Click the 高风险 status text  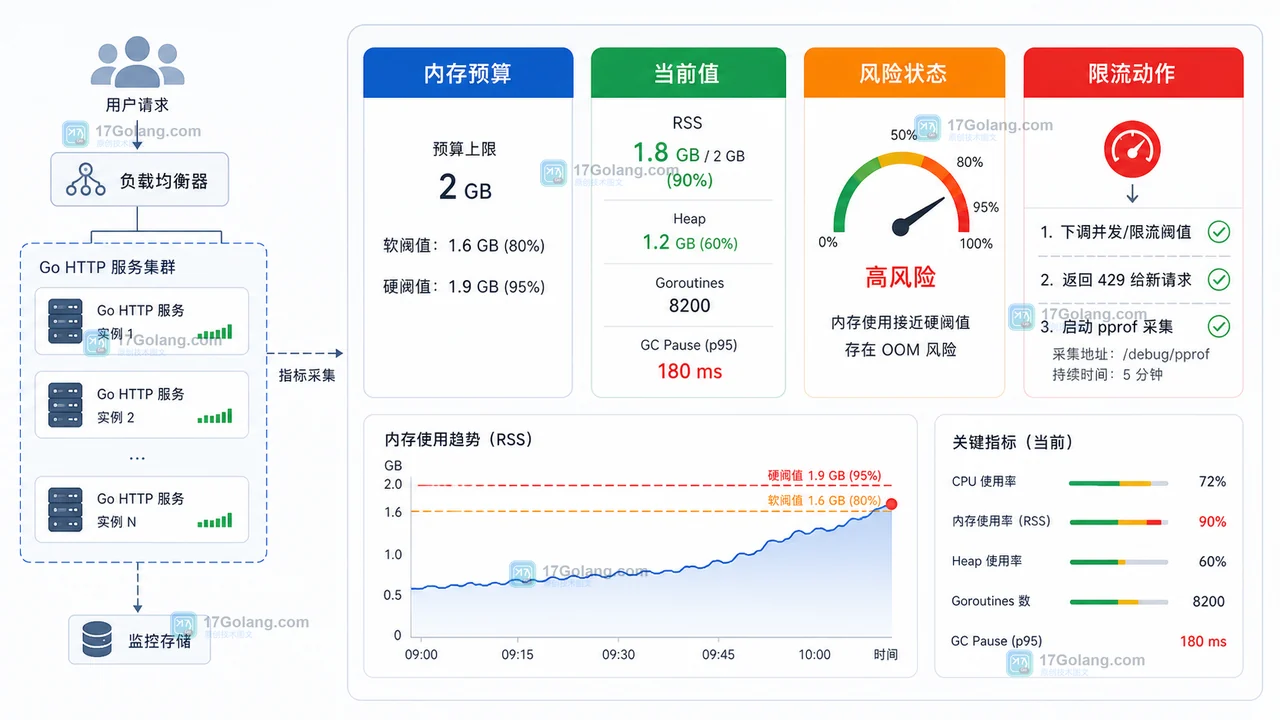901,277
